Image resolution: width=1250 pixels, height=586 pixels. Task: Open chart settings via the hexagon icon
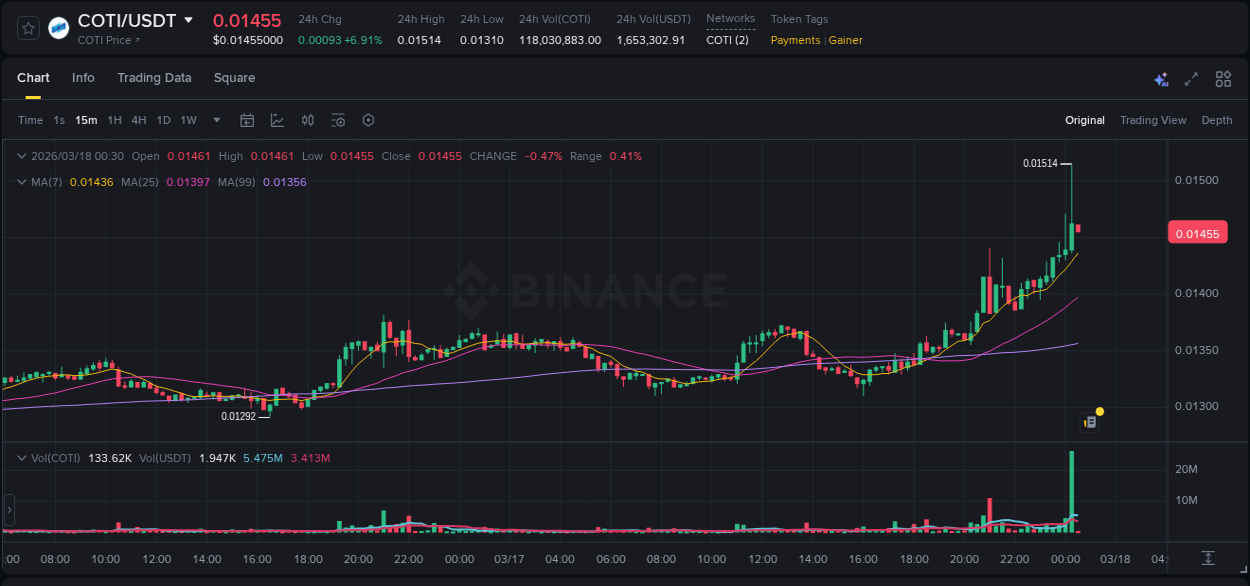click(368, 120)
